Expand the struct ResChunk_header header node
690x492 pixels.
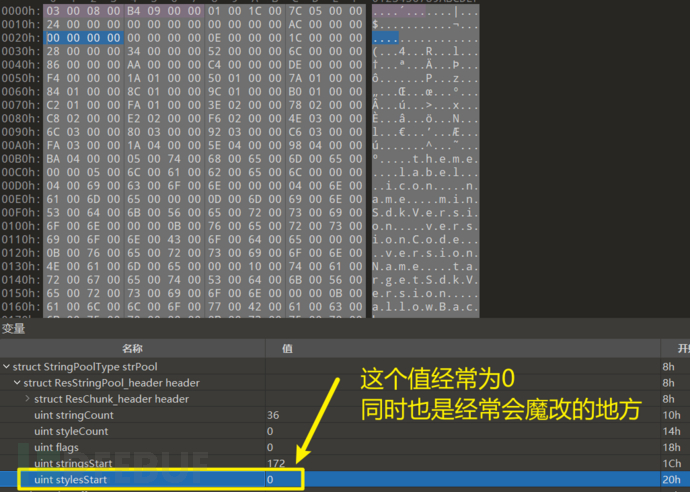tap(27, 399)
